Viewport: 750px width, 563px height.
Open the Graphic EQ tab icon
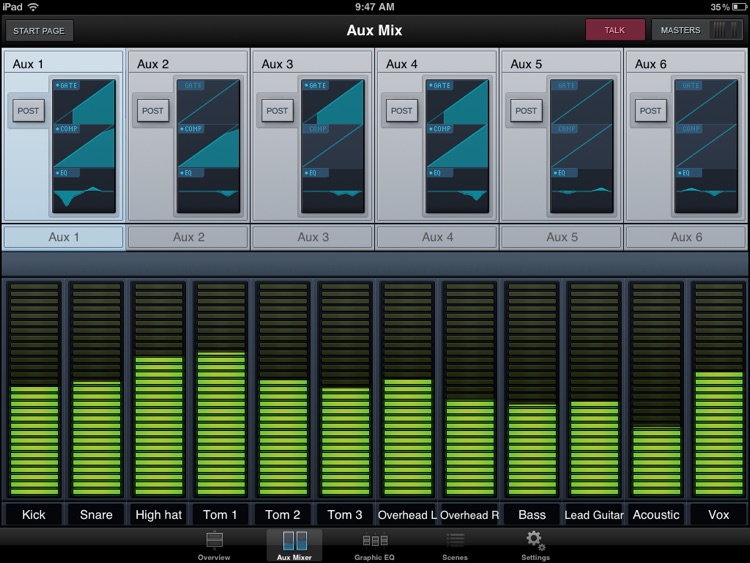[375, 540]
